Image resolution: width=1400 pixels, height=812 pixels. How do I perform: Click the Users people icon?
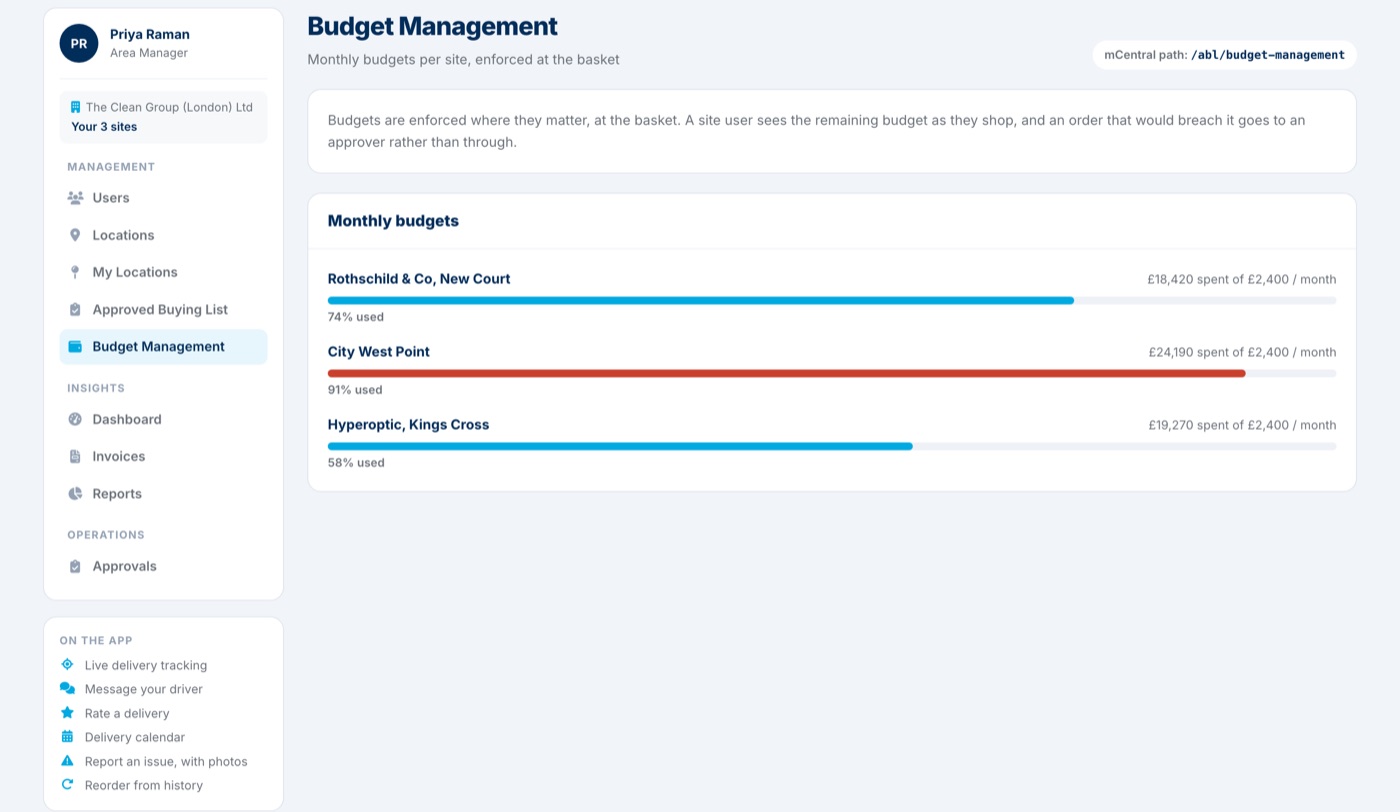click(75, 198)
